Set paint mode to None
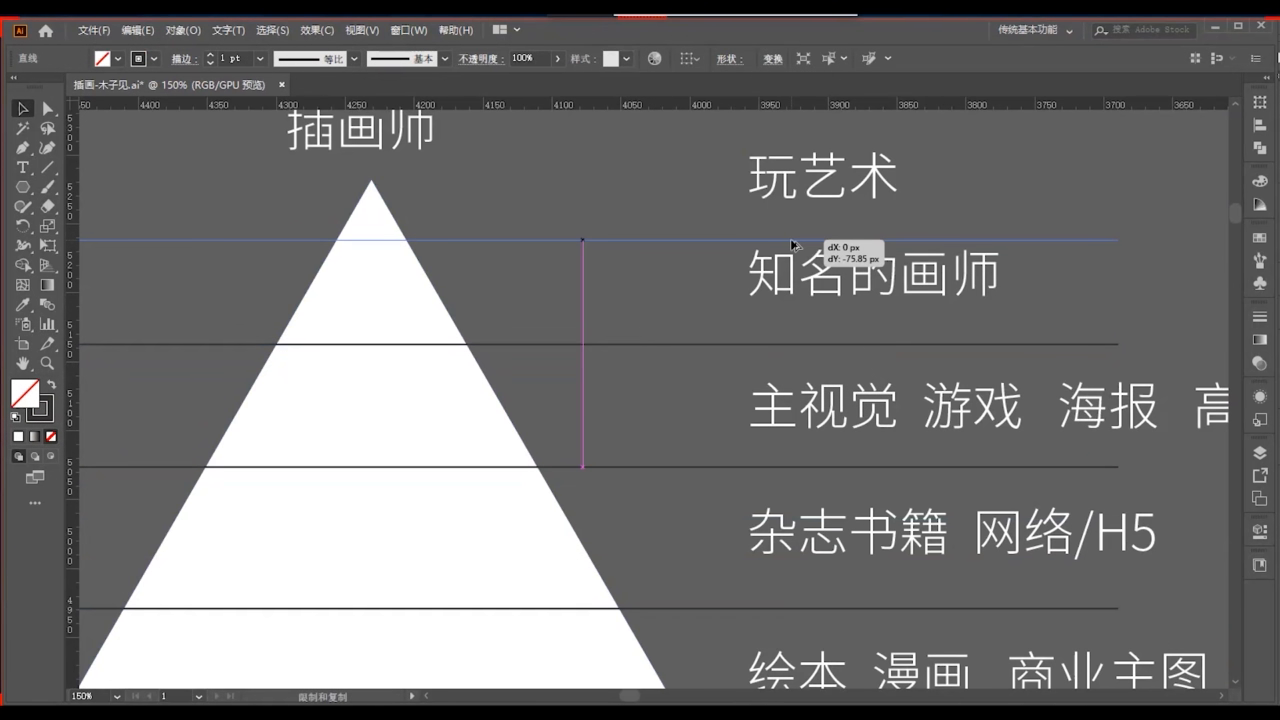This screenshot has height=720, width=1280. click(51, 436)
